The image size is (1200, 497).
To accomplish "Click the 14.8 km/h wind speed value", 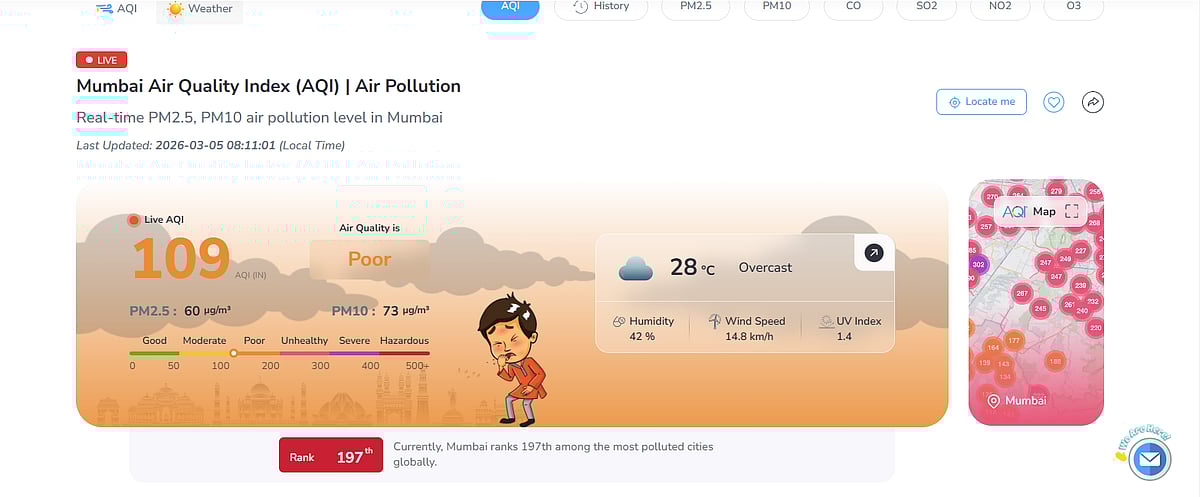I will point(749,336).
